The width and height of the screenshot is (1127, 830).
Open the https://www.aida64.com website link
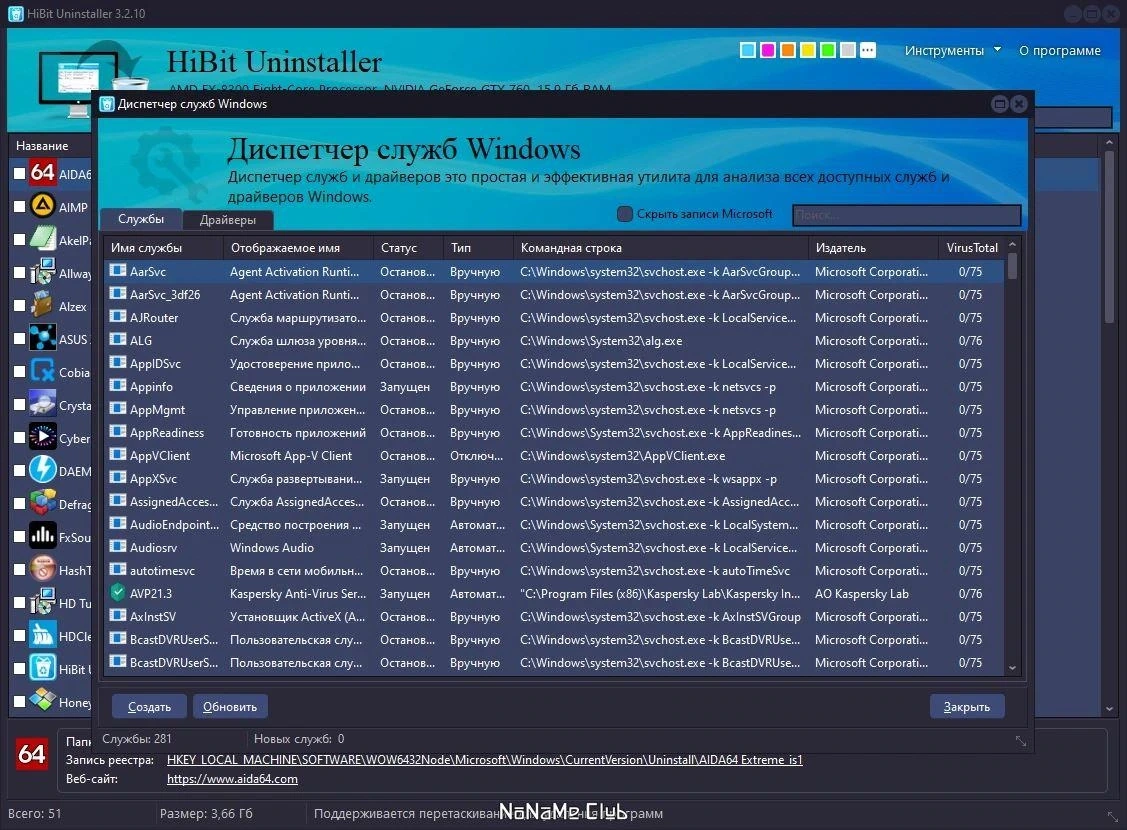[x=232, y=778]
